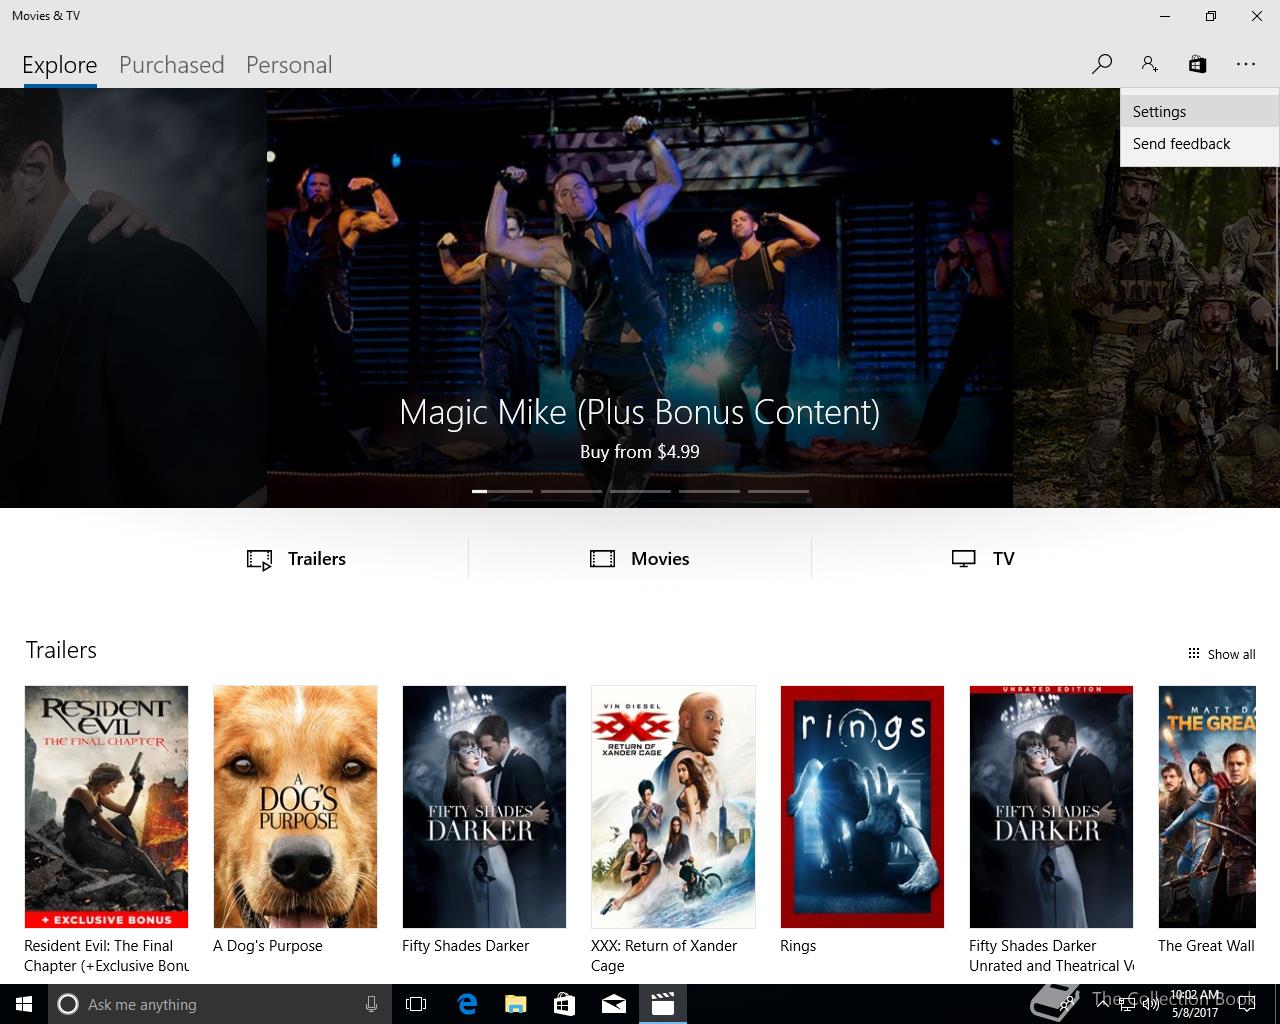Open the Movies category label
The width and height of the screenshot is (1280, 1024).
pos(660,559)
